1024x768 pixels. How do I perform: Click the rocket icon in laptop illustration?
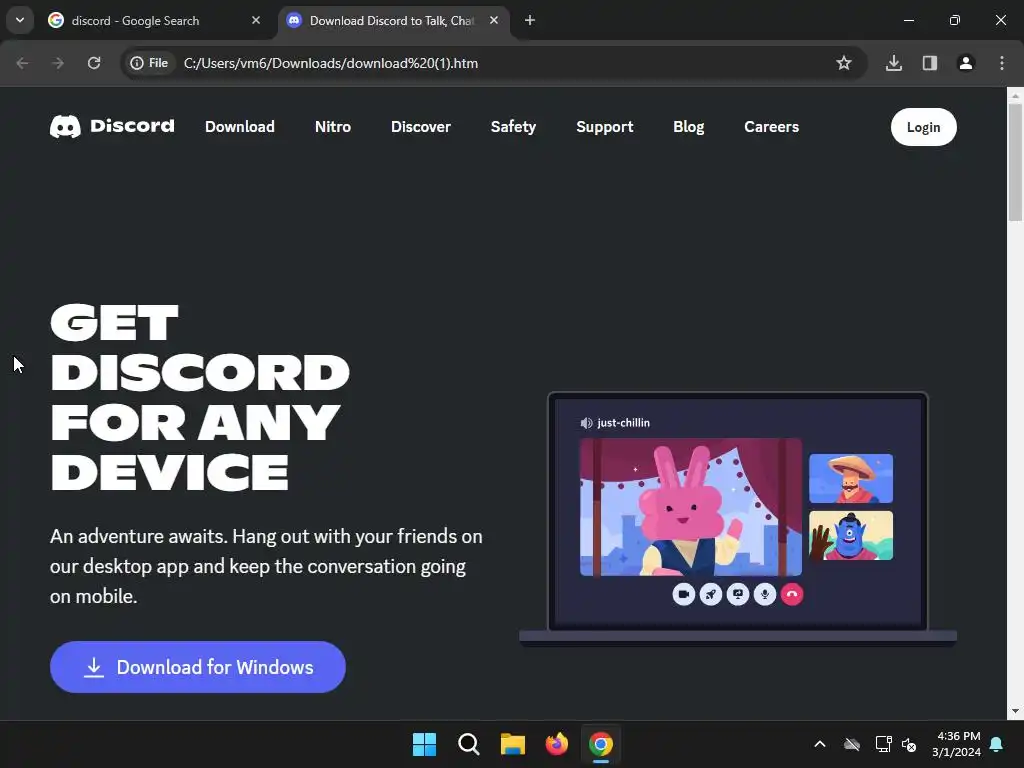click(x=711, y=594)
